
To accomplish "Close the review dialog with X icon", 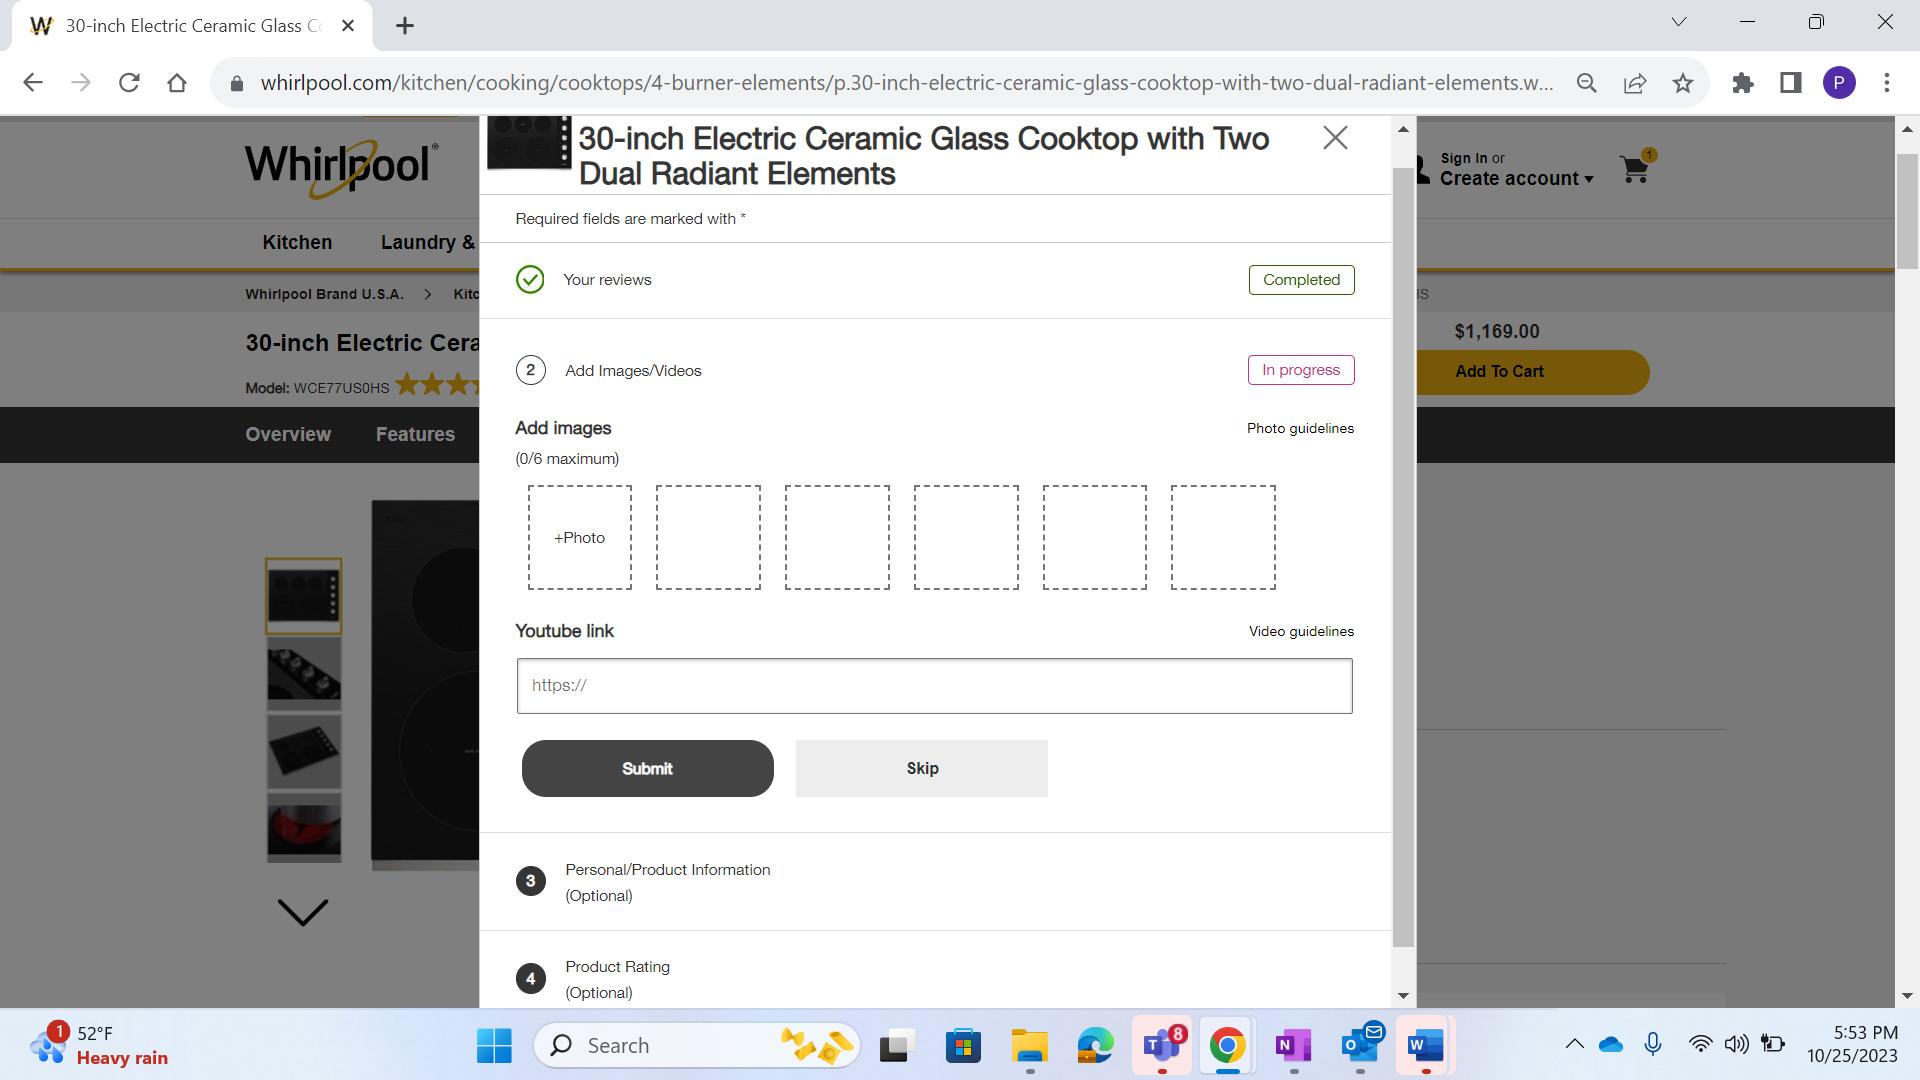I will click(x=1335, y=138).
